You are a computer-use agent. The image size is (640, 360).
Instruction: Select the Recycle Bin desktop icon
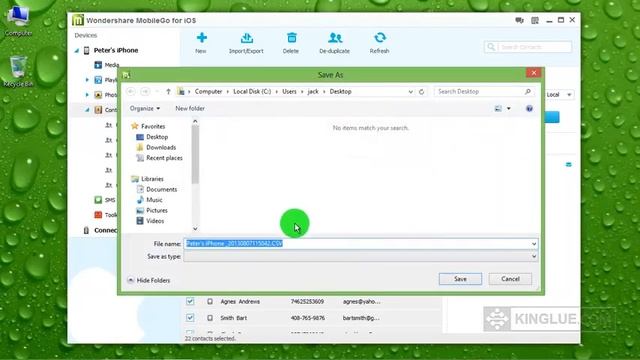click(x=18, y=71)
